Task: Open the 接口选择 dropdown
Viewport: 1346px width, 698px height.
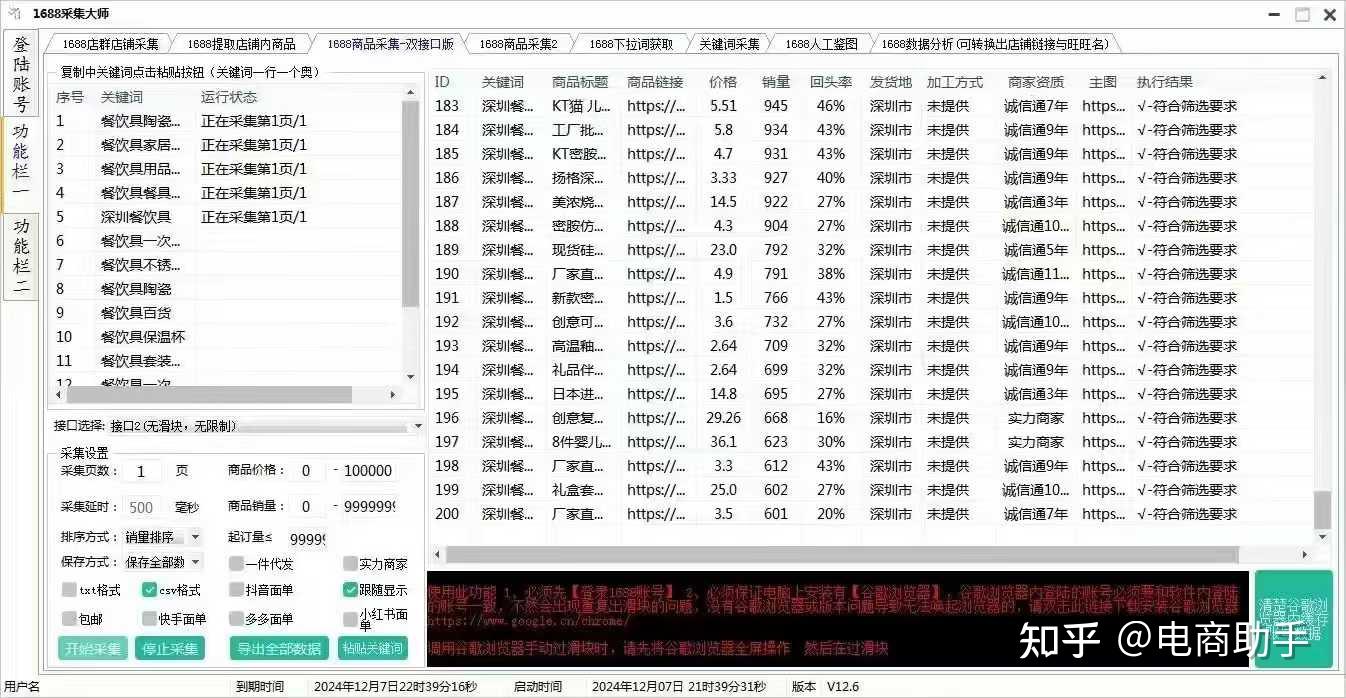Action: coord(417,426)
